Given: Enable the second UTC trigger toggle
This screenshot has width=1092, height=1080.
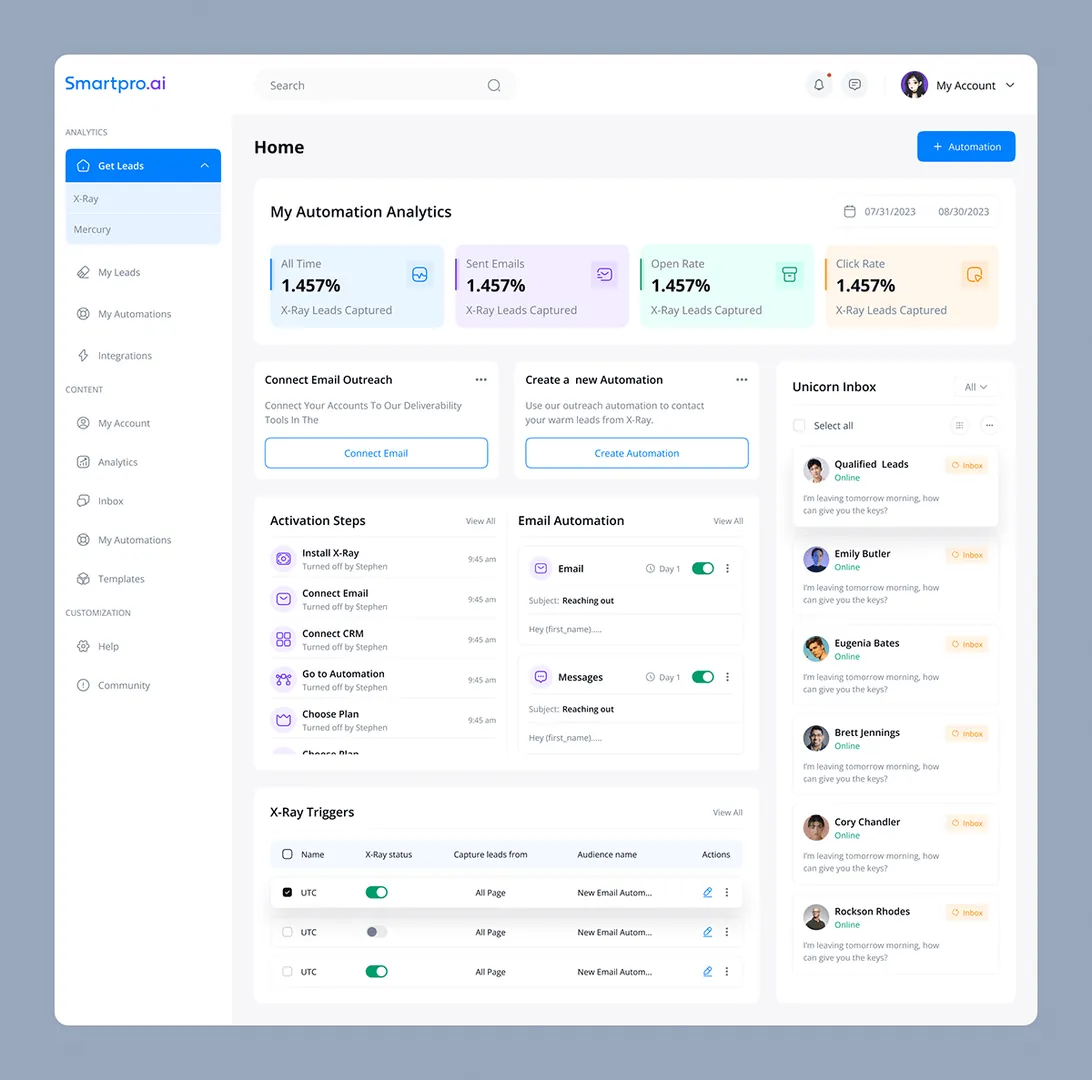Looking at the screenshot, I should tap(377, 931).
